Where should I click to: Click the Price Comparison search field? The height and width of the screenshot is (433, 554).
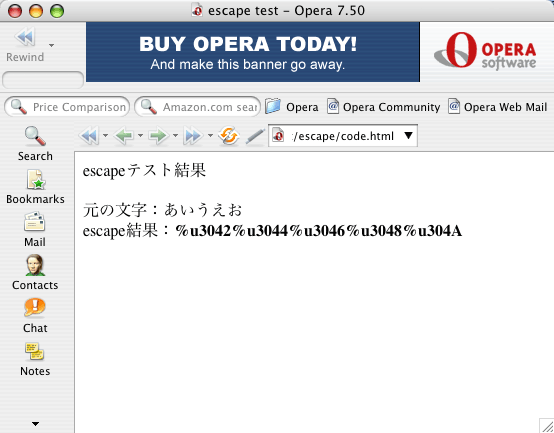pos(67,107)
